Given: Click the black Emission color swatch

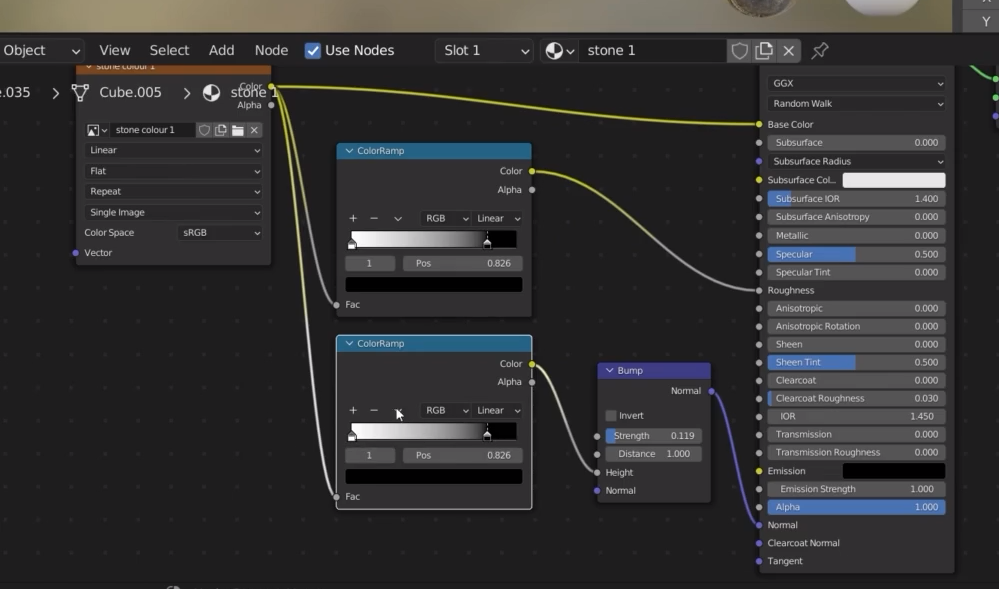Looking at the screenshot, I should (x=894, y=471).
